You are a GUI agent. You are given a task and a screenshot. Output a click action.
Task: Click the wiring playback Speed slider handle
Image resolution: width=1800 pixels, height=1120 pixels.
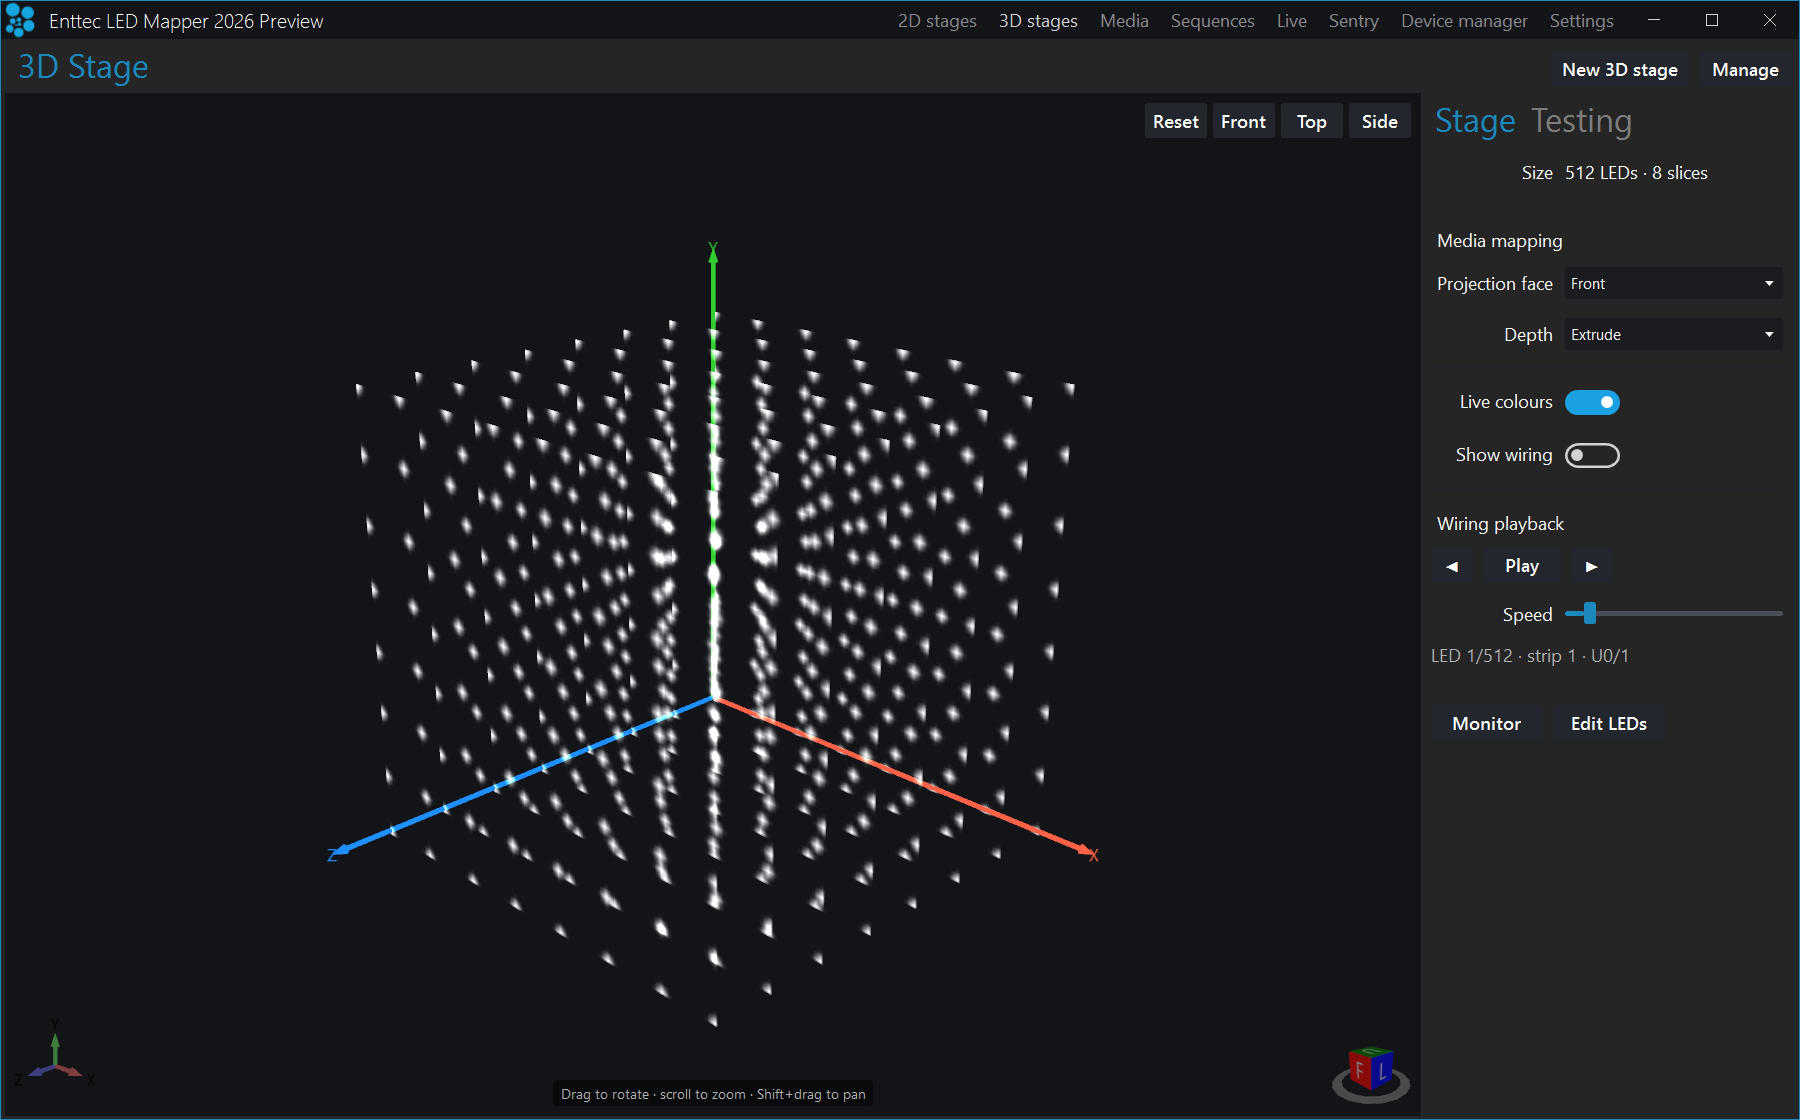point(1589,613)
